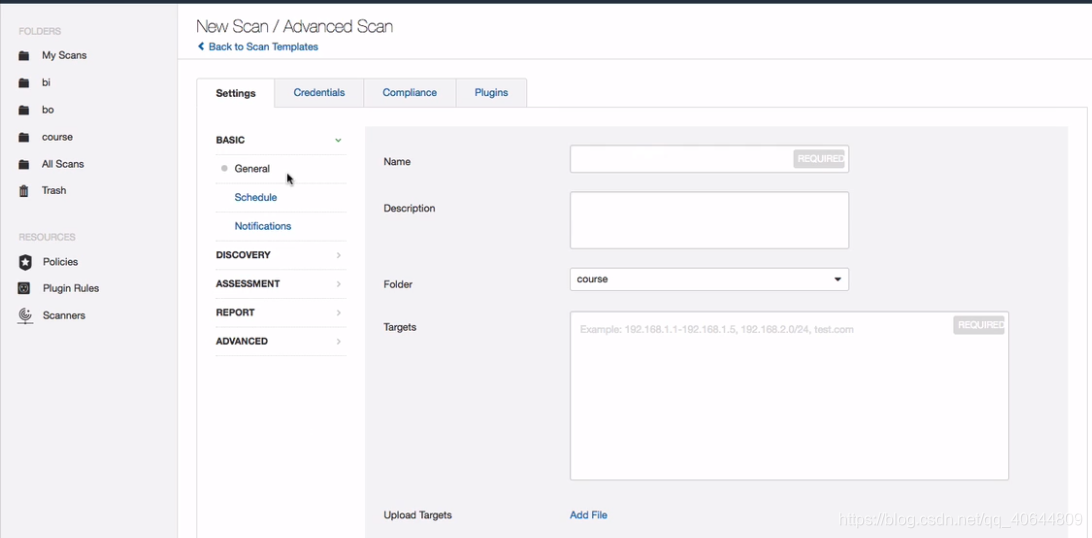
Task: Open the bi folder label
Action: (x=46, y=82)
